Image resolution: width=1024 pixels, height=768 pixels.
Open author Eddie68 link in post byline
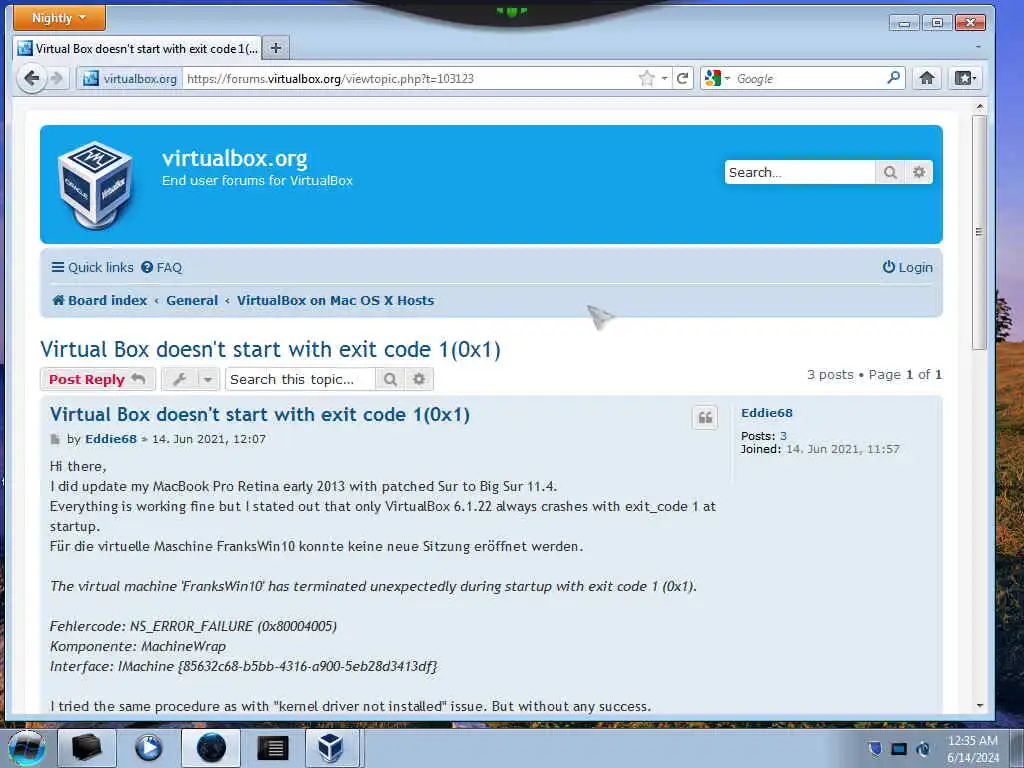click(110, 439)
